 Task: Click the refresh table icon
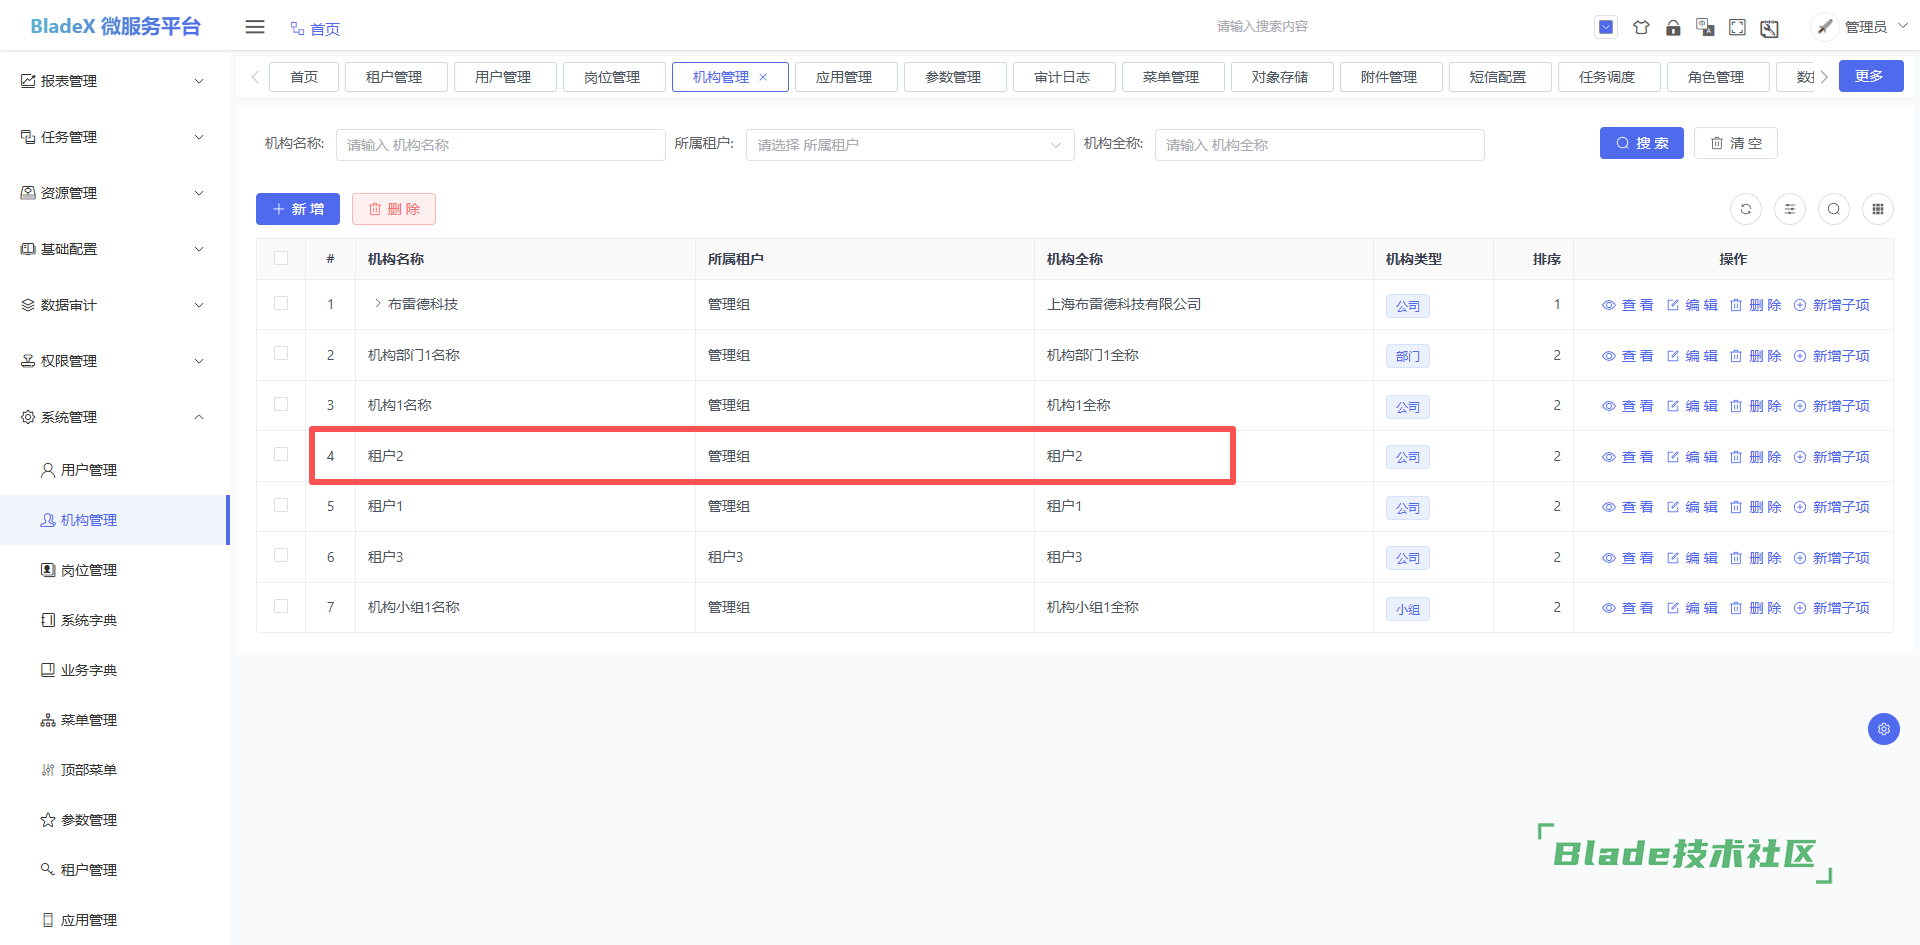coord(1746,209)
